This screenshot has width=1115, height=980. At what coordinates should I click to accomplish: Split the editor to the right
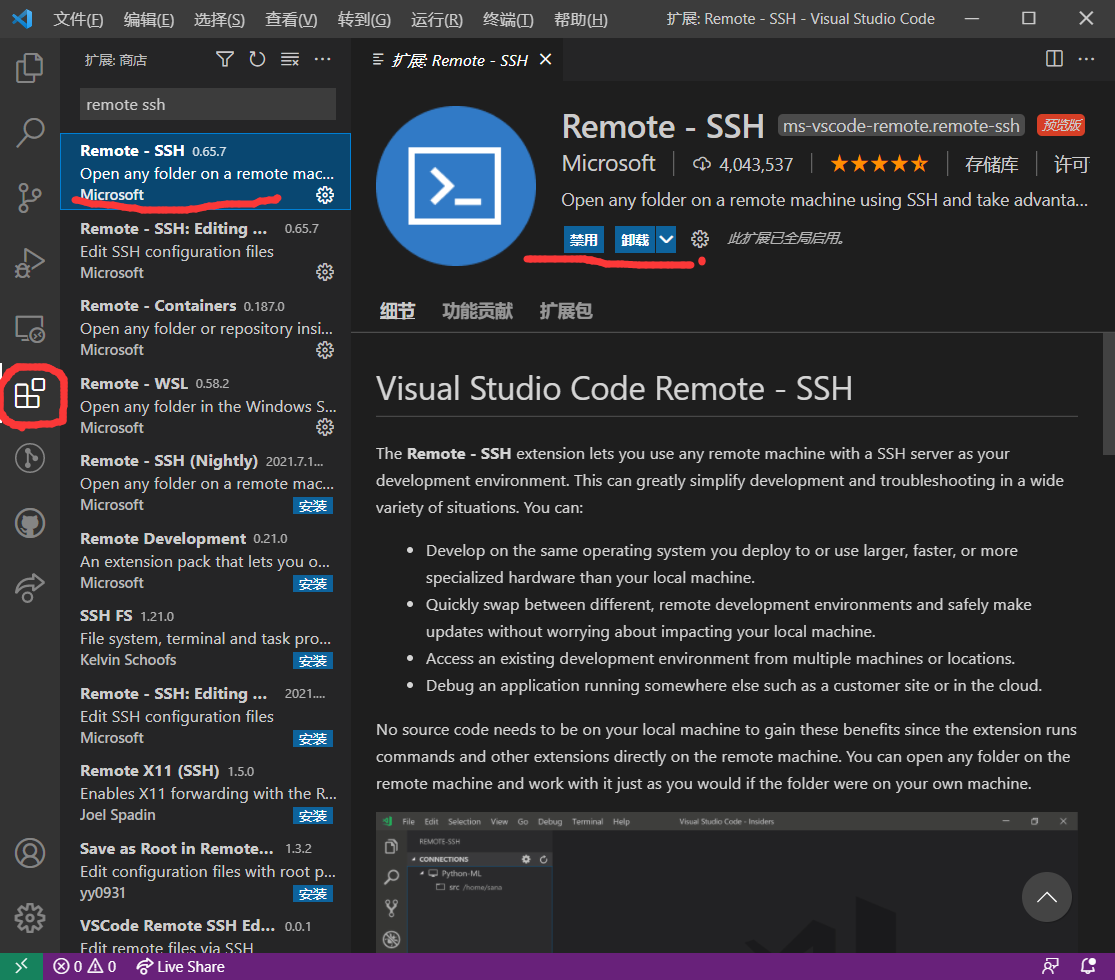[1054, 58]
